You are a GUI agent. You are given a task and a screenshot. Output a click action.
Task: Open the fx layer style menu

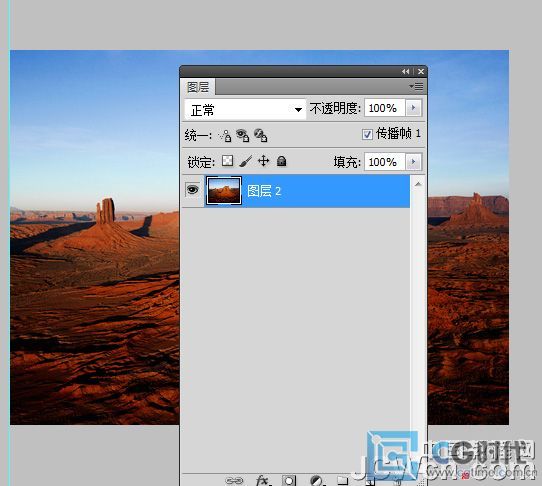point(263,480)
